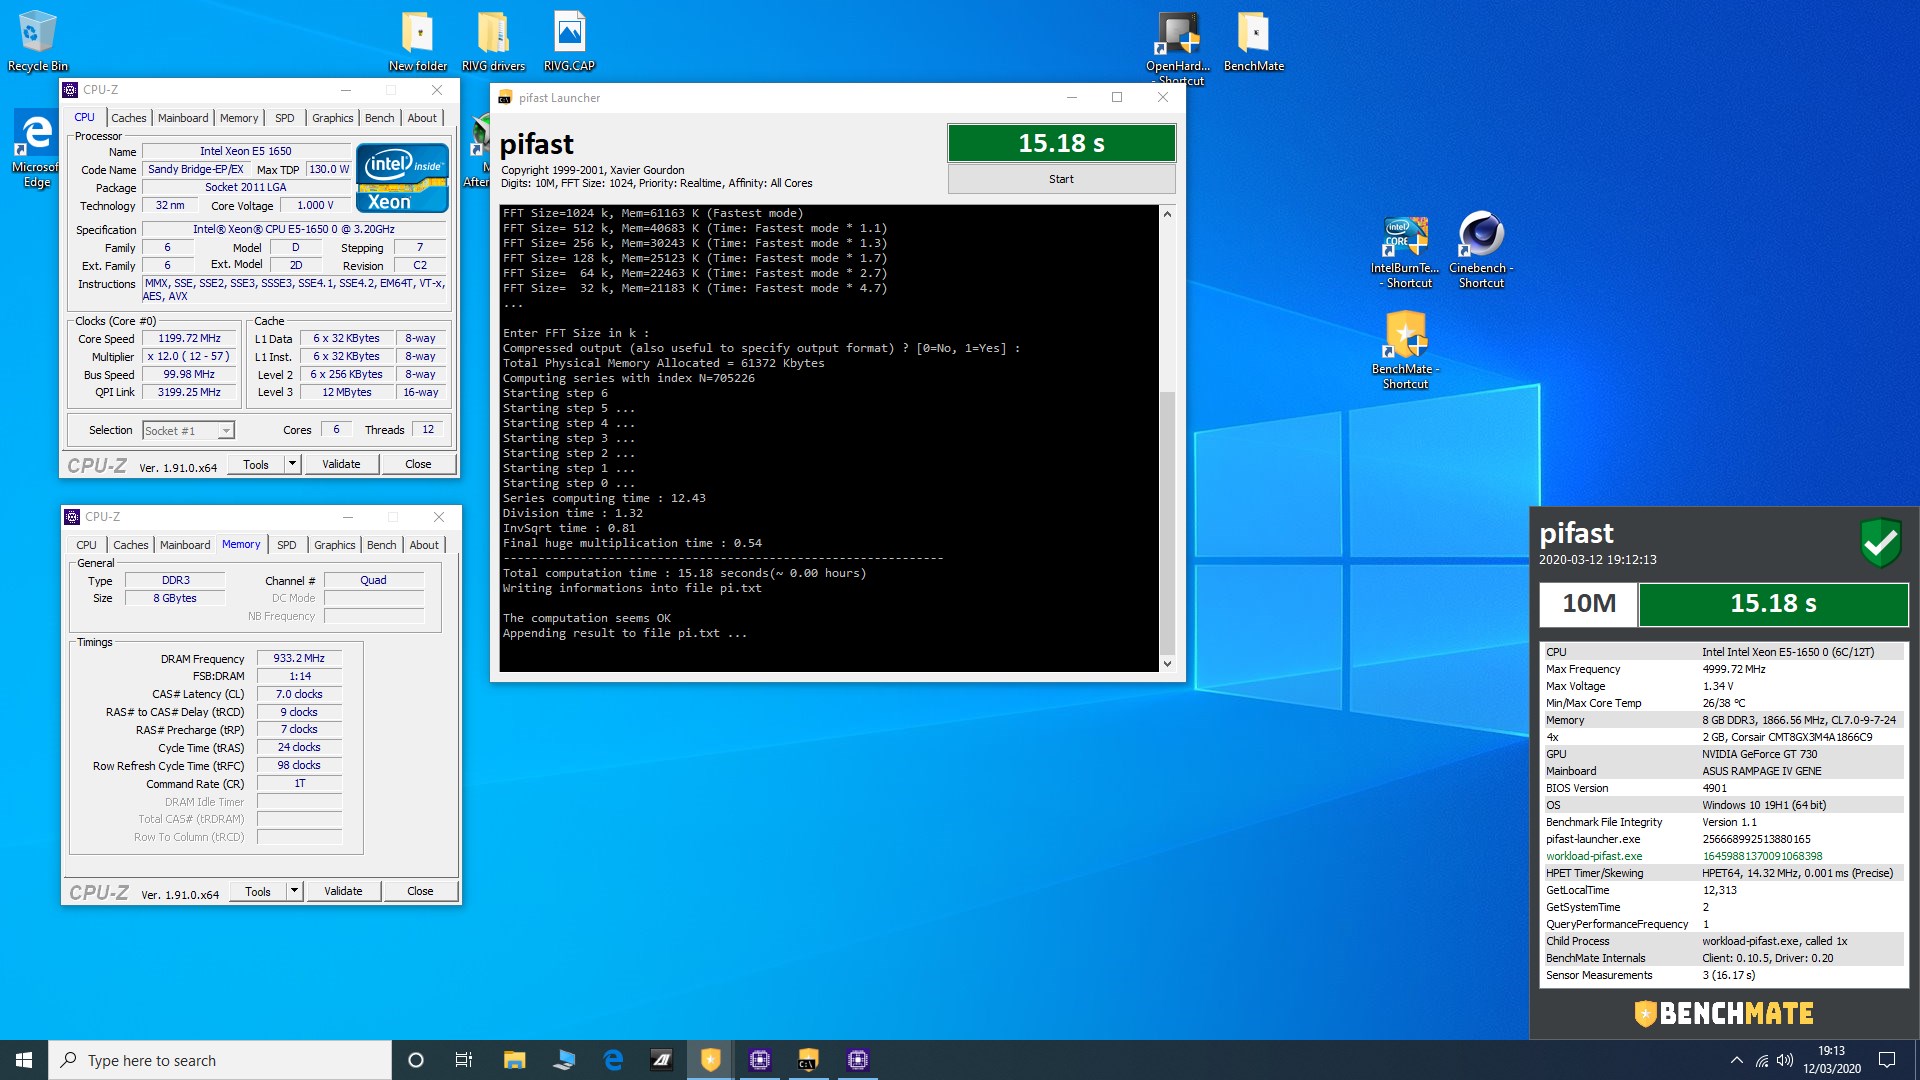Click the Channel # Quad field

coord(373,580)
